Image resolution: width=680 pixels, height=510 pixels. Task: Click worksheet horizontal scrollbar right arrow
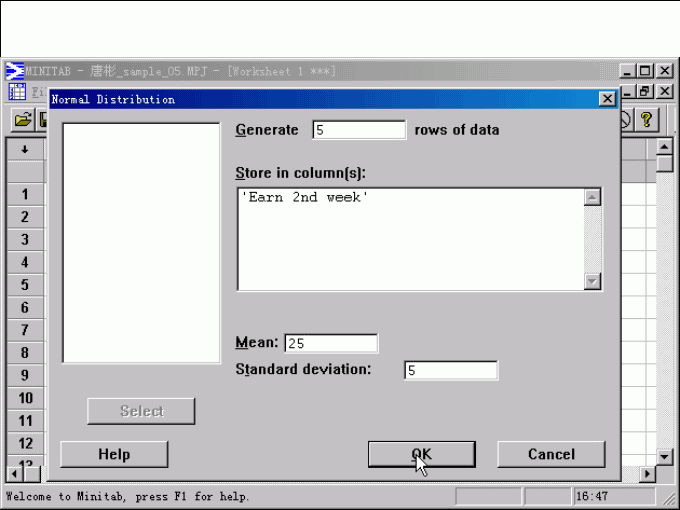(x=648, y=473)
